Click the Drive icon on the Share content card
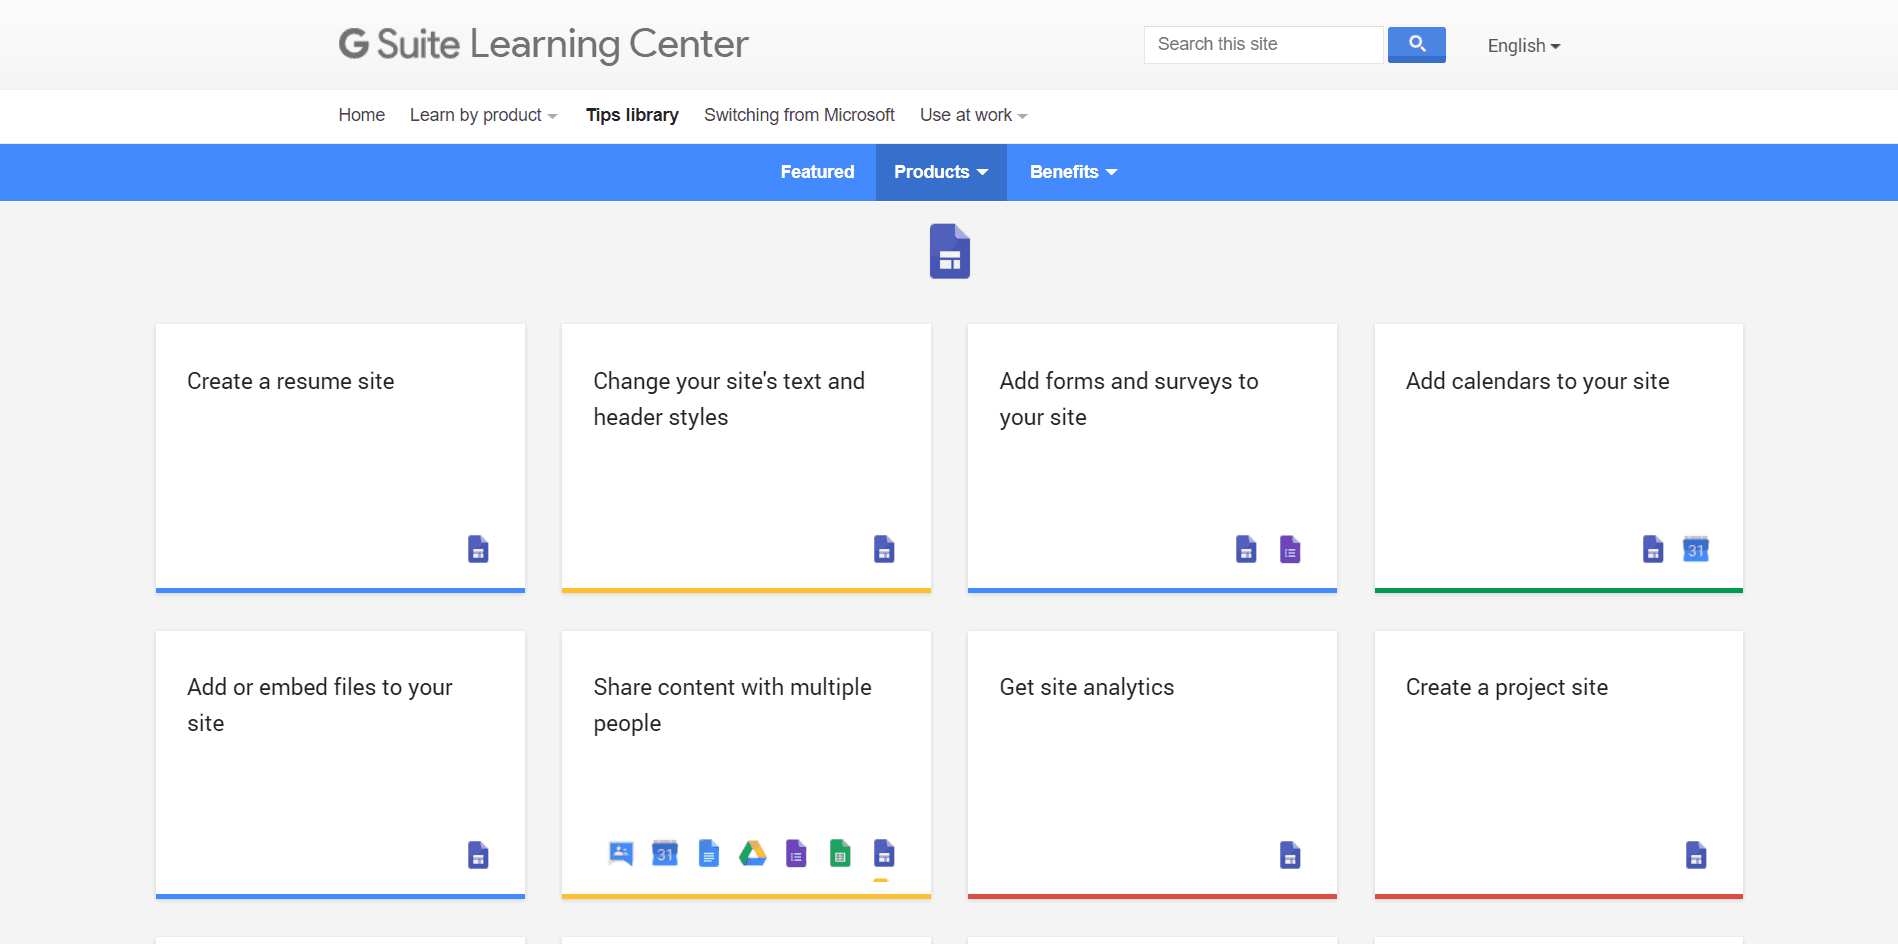The image size is (1898, 944). (752, 853)
